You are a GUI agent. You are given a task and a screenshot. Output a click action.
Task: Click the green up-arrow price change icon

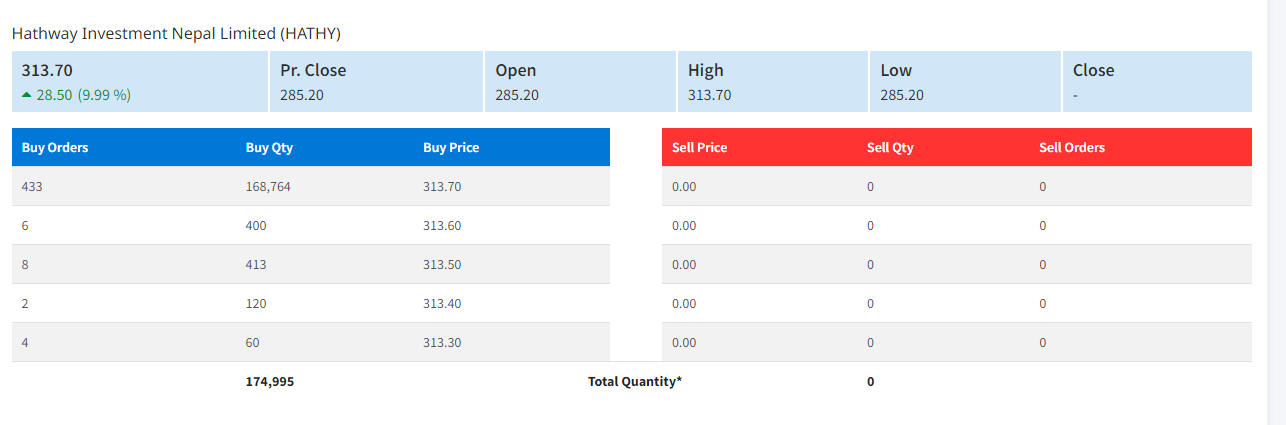click(x=27, y=95)
